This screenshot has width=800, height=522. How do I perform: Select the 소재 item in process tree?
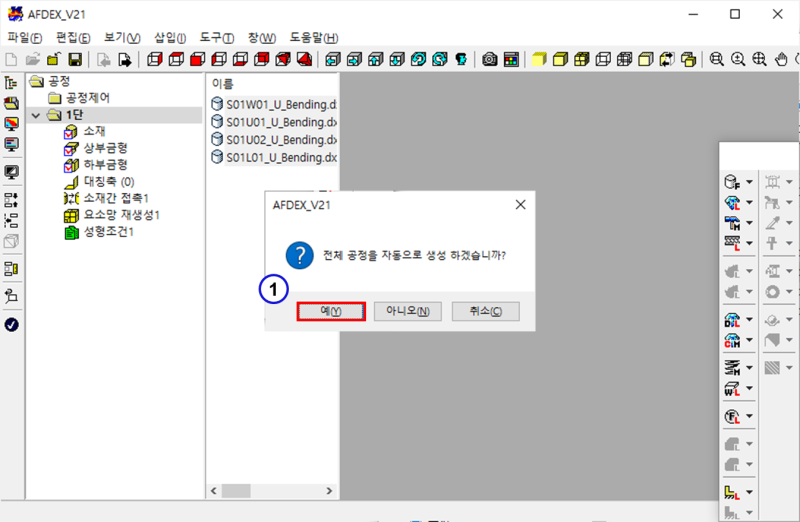[x=95, y=131]
